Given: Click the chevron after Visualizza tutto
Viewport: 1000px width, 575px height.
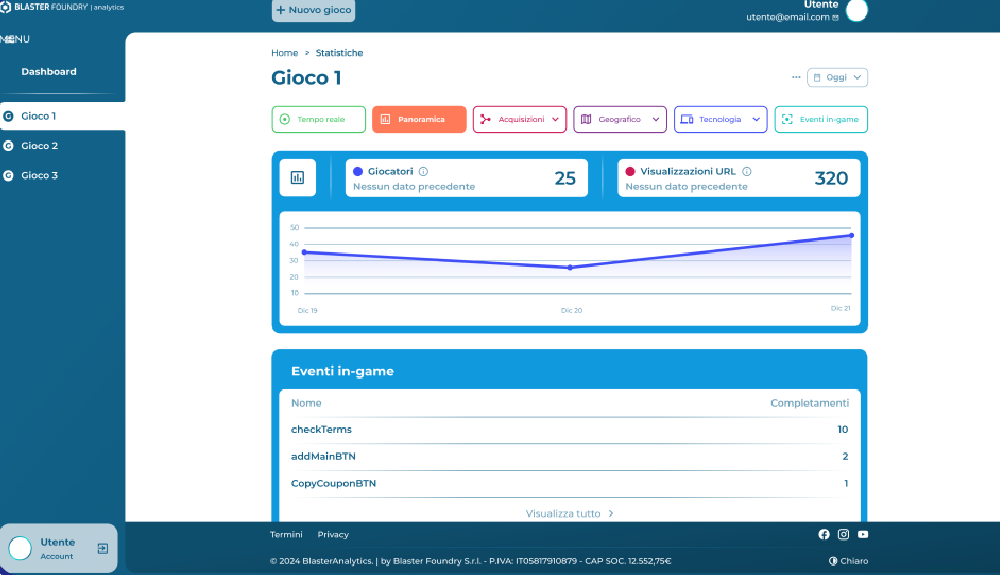Looking at the screenshot, I should [611, 514].
